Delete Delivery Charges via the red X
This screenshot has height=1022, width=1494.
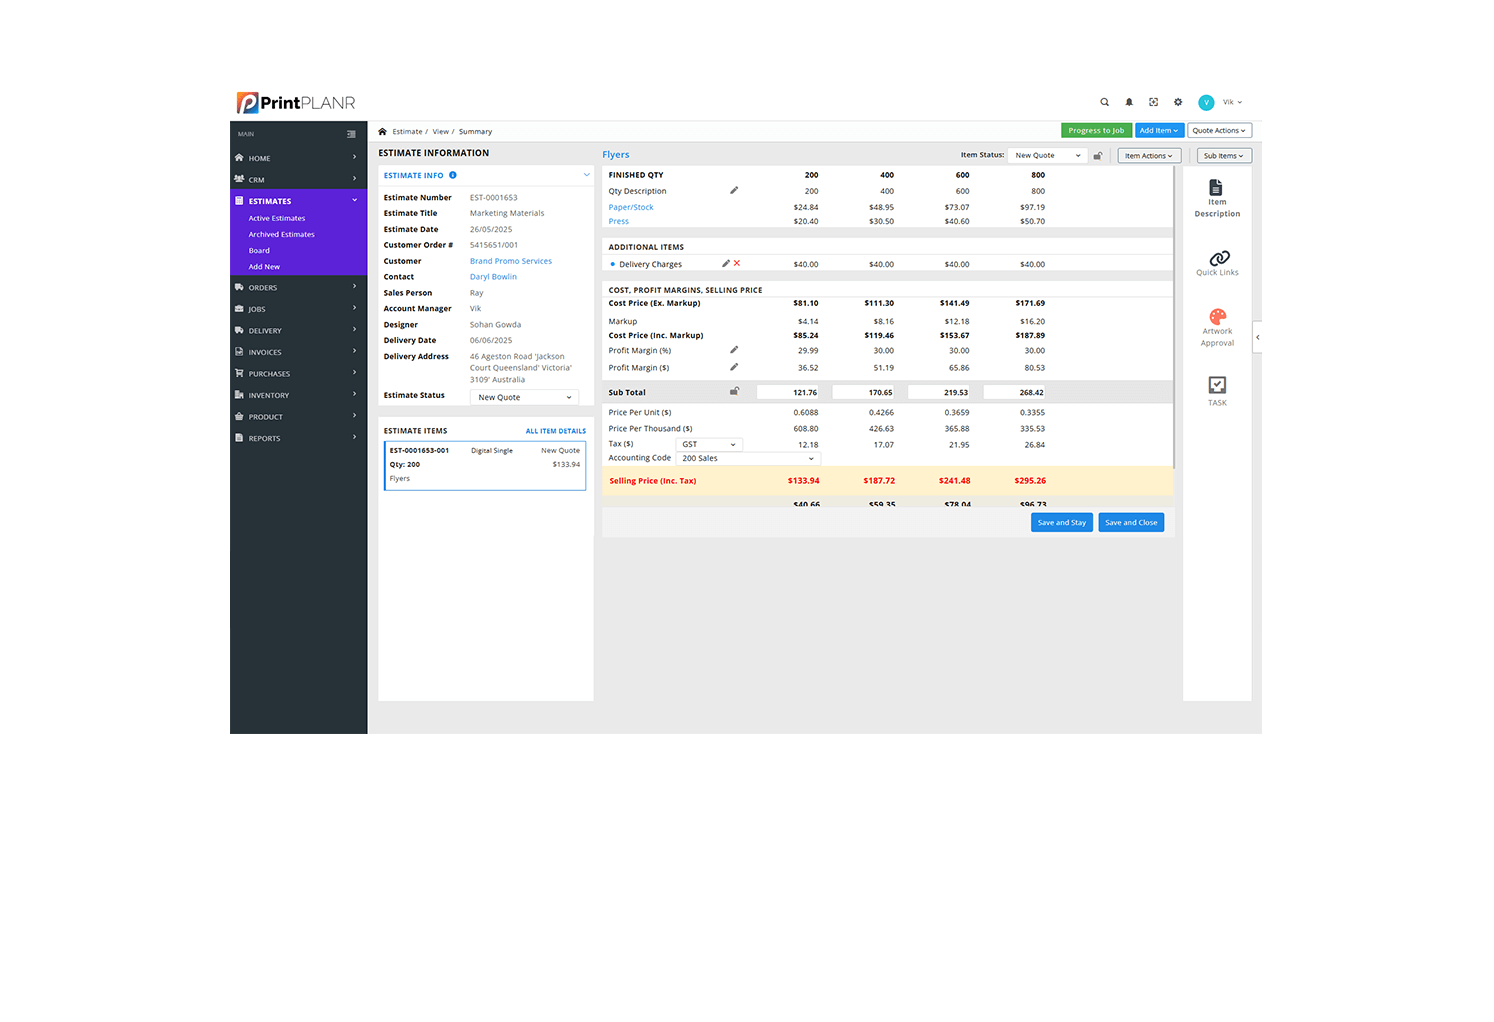point(737,263)
